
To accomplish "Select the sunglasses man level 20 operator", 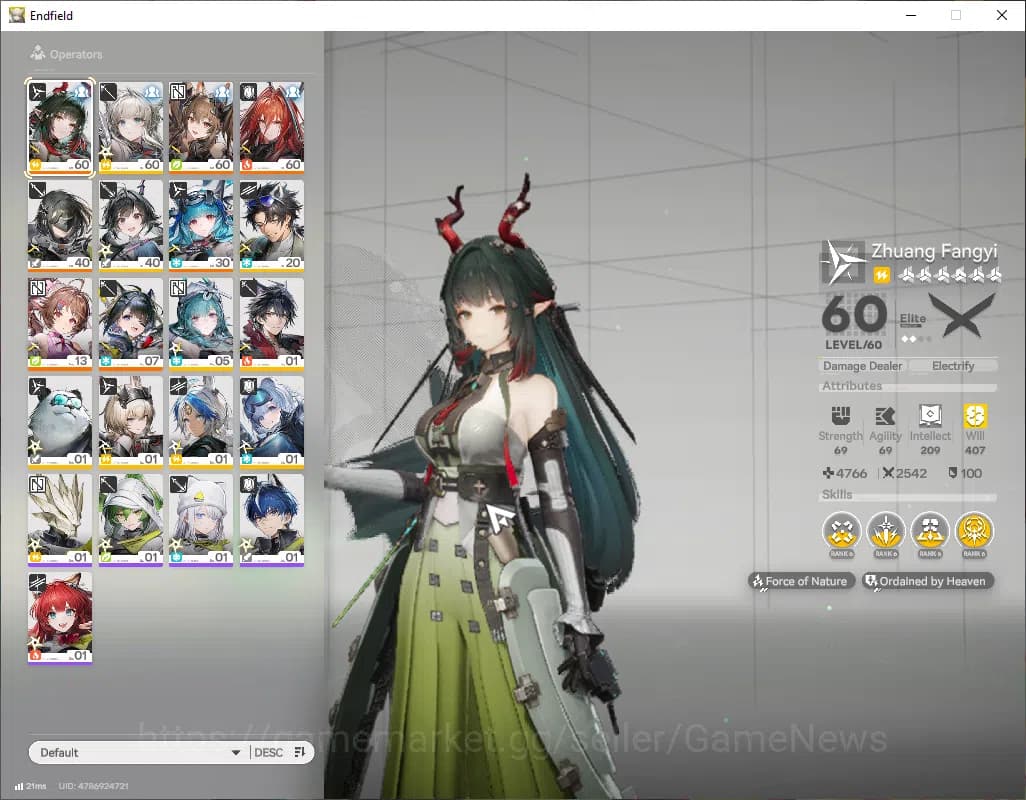I will point(272,226).
